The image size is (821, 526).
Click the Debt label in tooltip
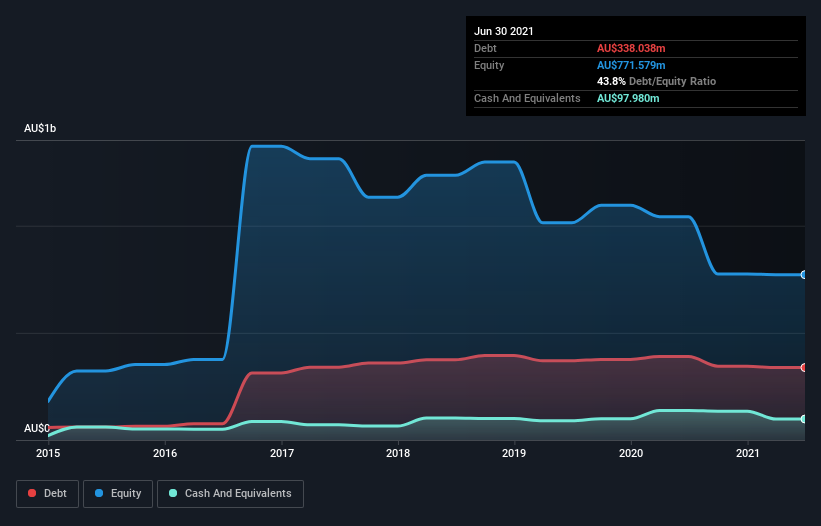(485, 48)
